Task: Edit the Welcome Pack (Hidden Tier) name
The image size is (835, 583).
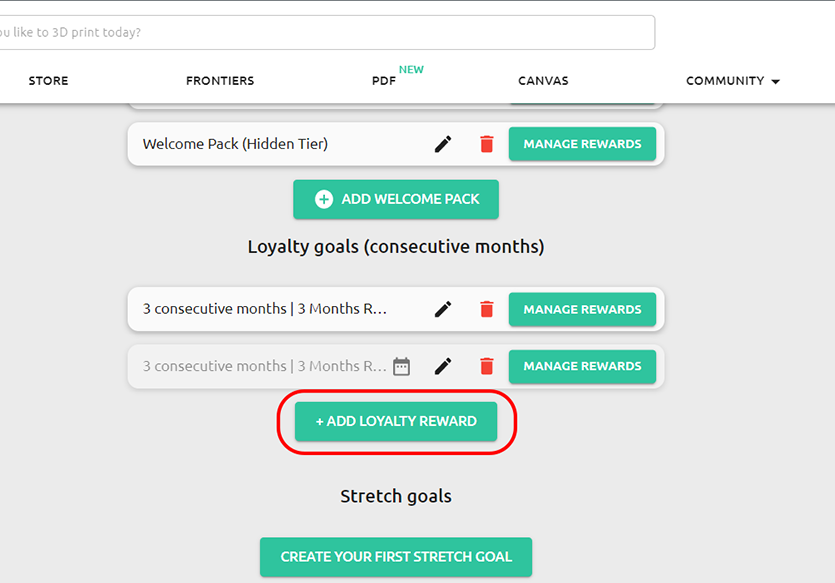Action: click(442, 144)
